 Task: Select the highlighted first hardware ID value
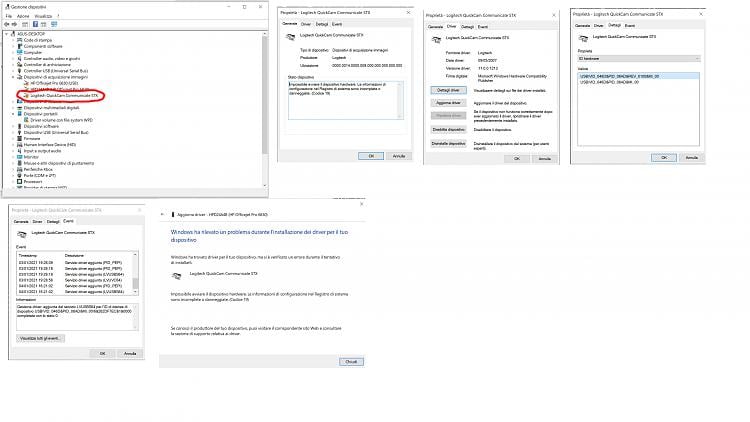[638, 76]
